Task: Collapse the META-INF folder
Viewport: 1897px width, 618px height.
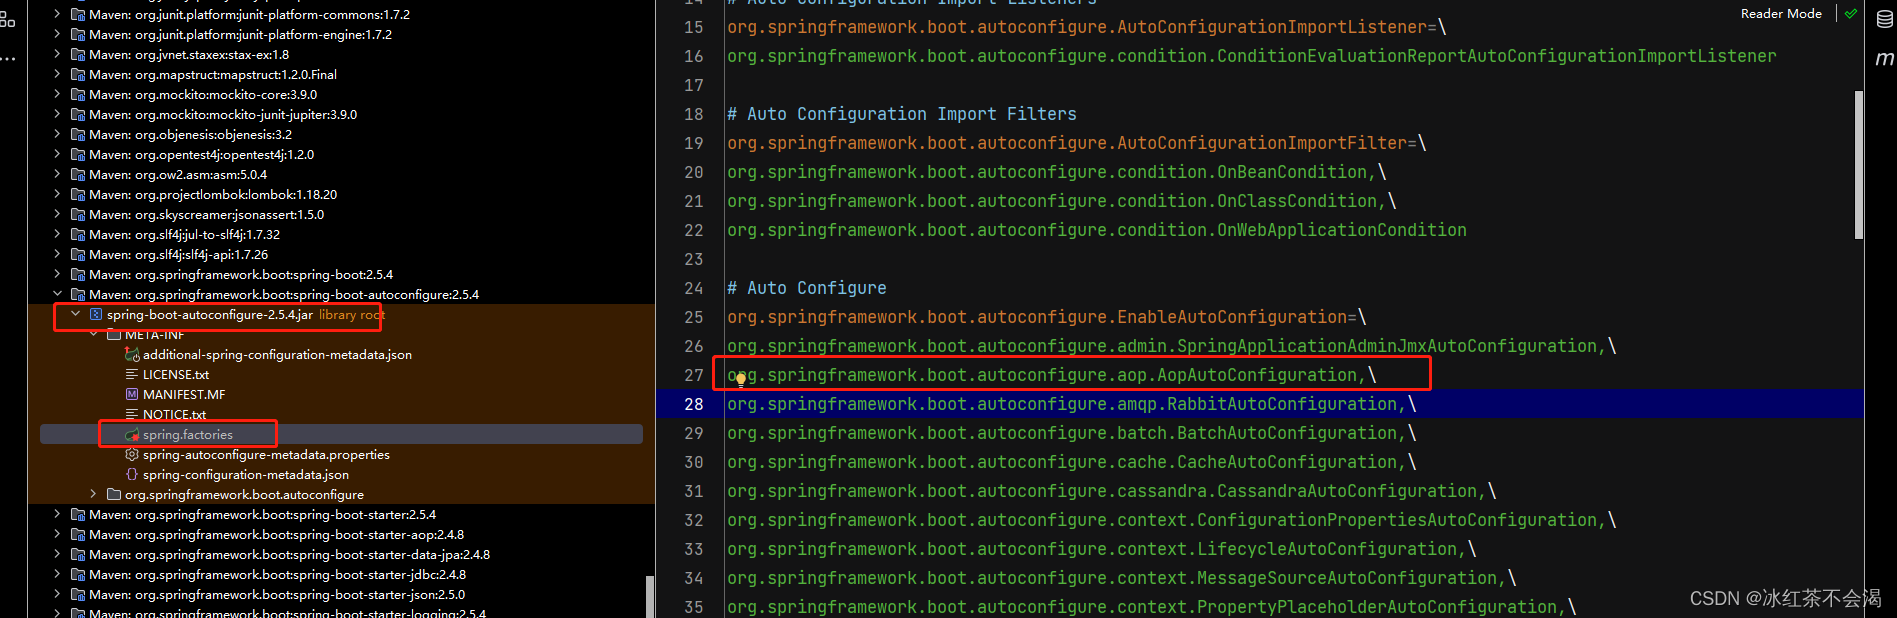Action: click(x=93, y=335)
